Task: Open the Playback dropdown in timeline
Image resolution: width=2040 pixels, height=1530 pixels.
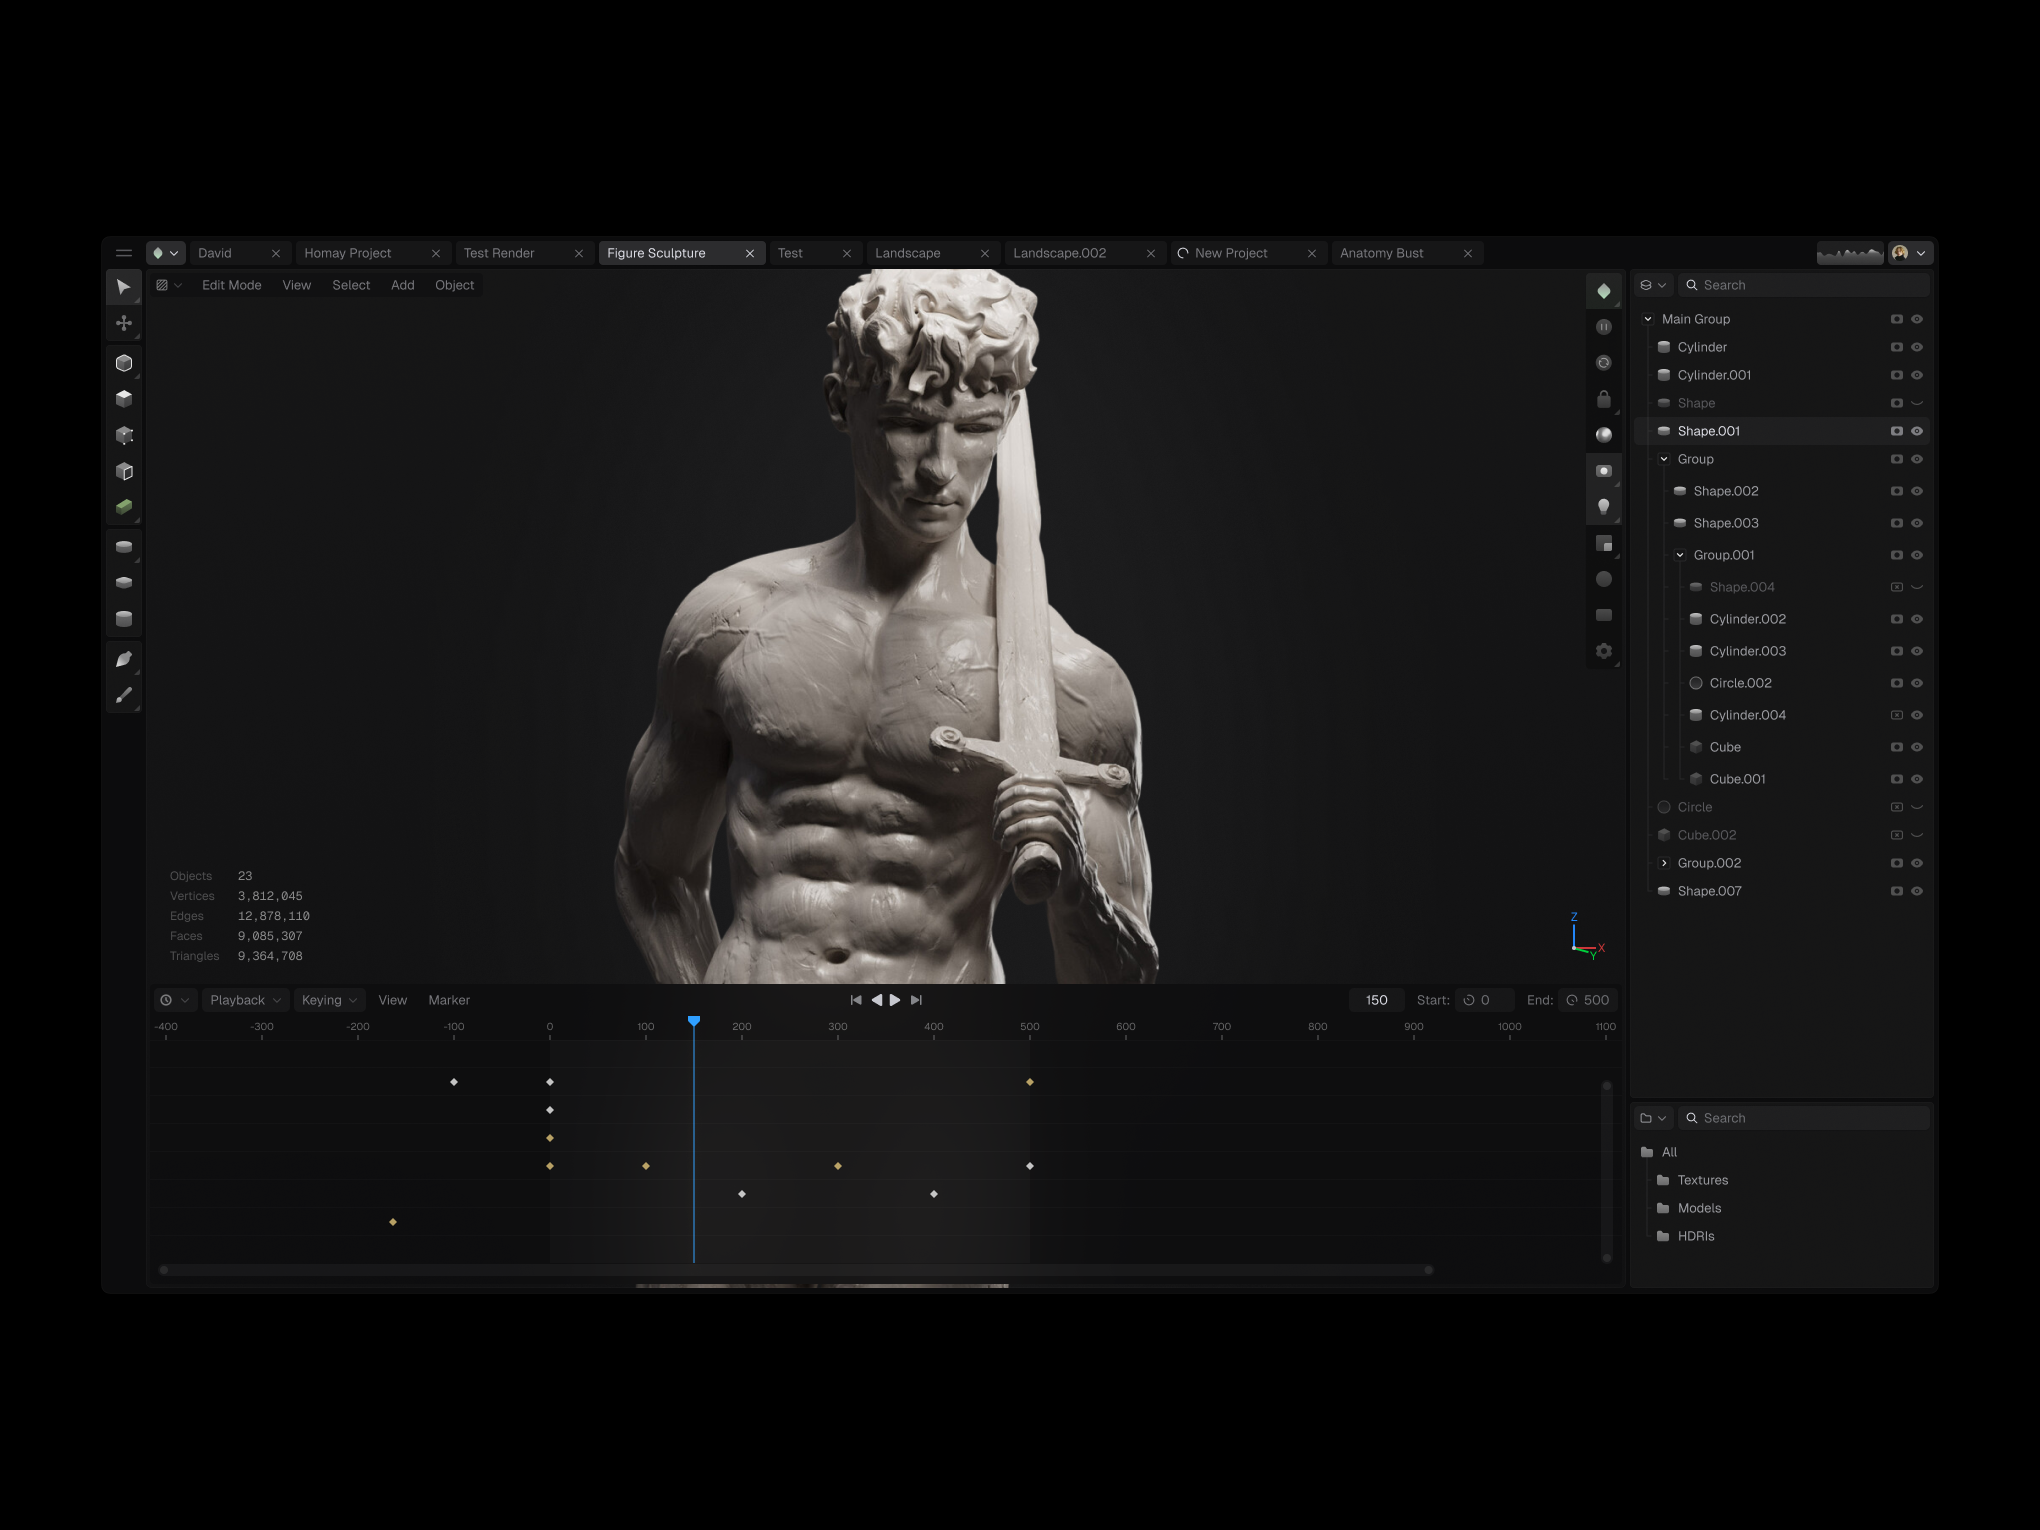Action: point(245,999)
